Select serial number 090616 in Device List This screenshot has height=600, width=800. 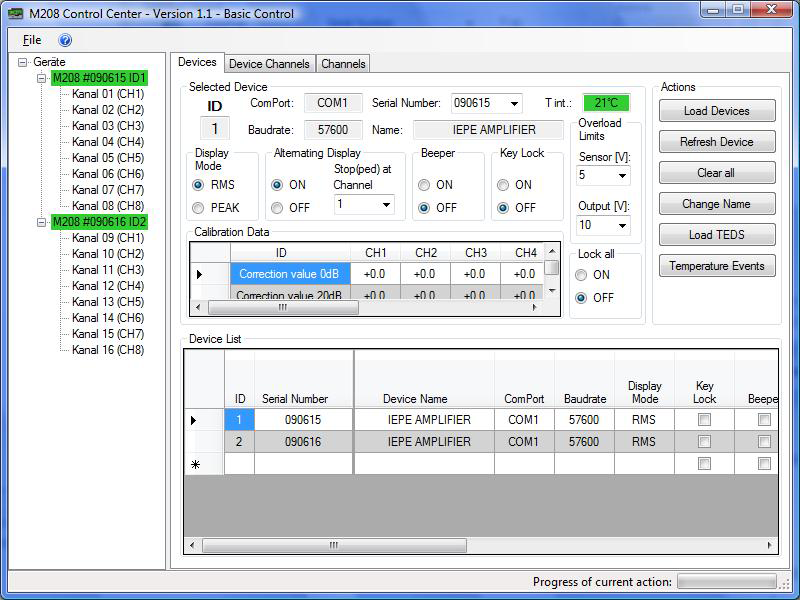click(304, 441)
